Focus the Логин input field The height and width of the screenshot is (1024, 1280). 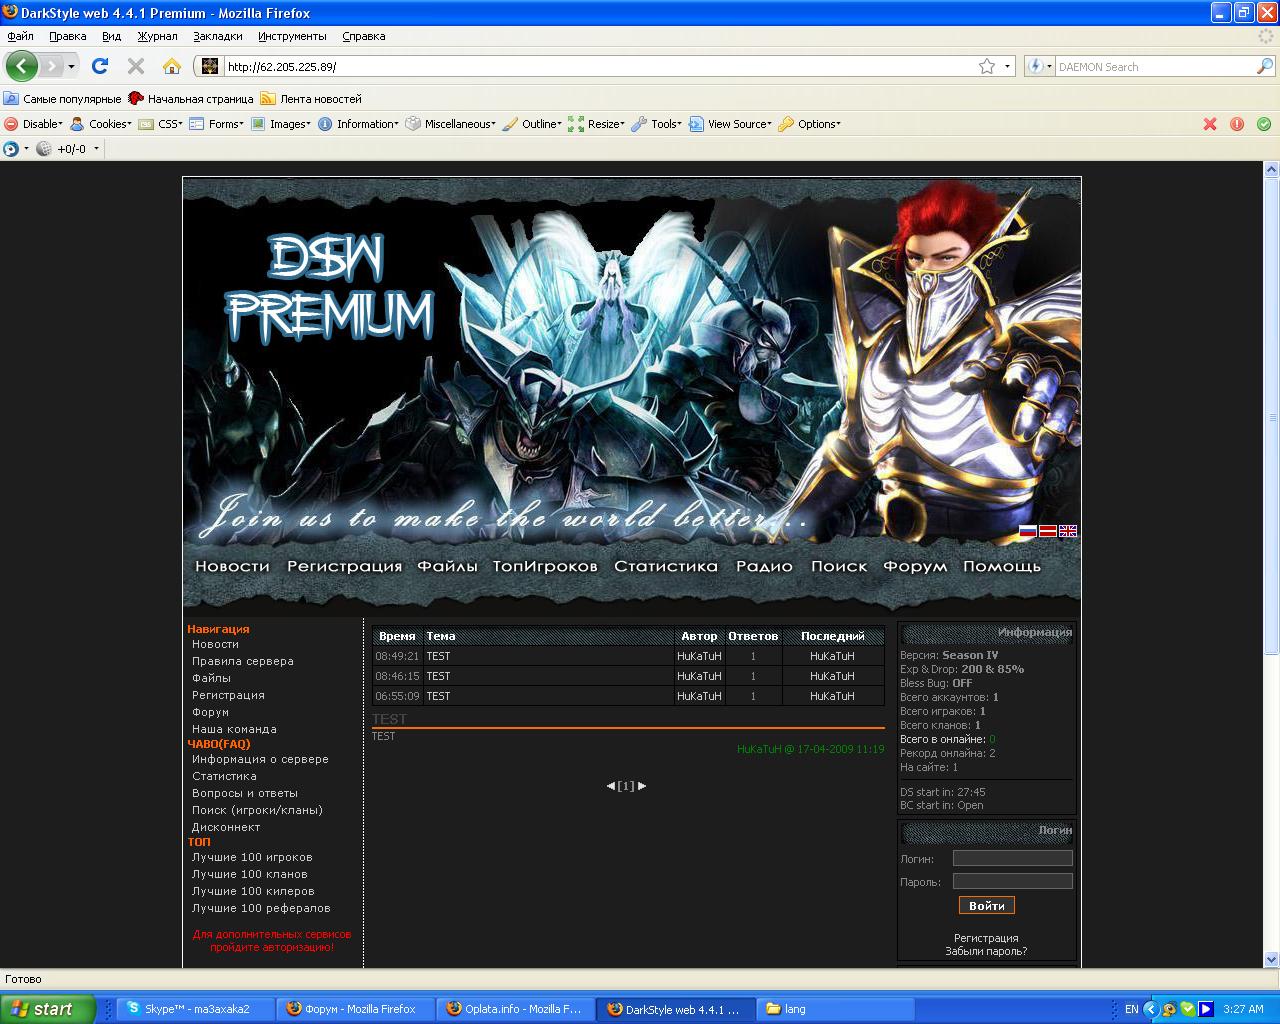point(1013,858)
